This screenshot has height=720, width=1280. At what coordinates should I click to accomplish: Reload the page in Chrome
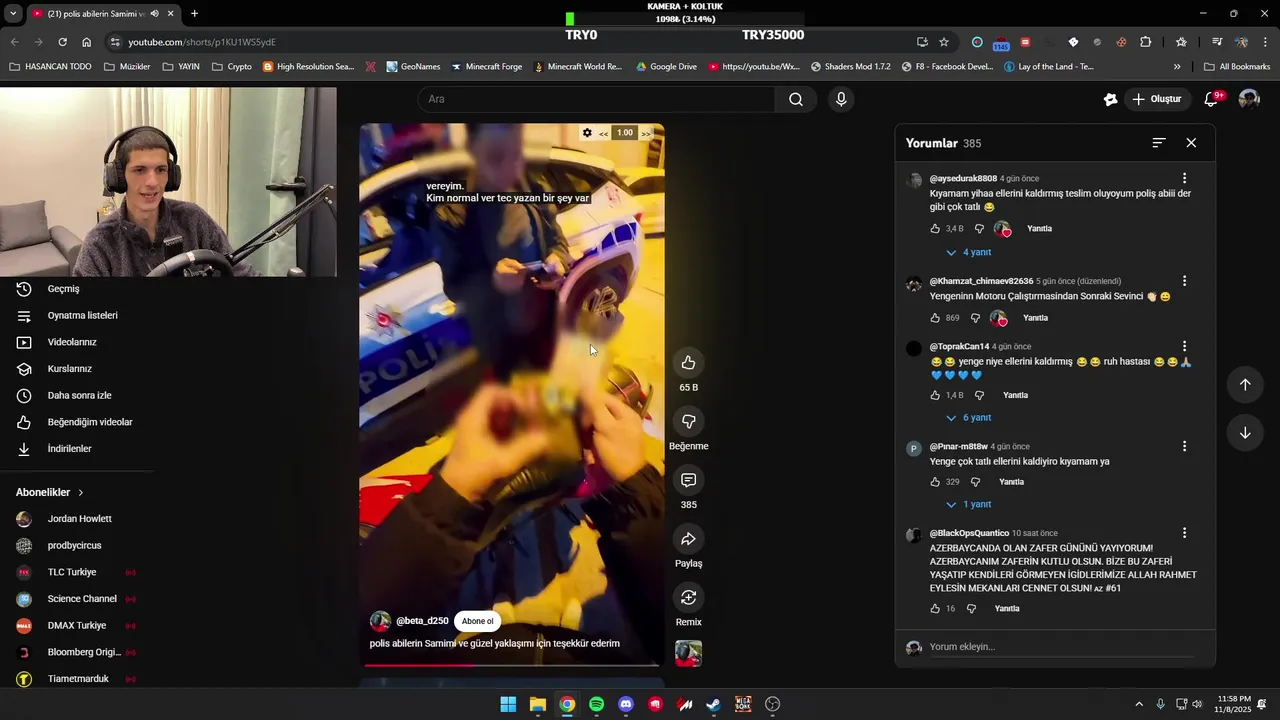62,42
